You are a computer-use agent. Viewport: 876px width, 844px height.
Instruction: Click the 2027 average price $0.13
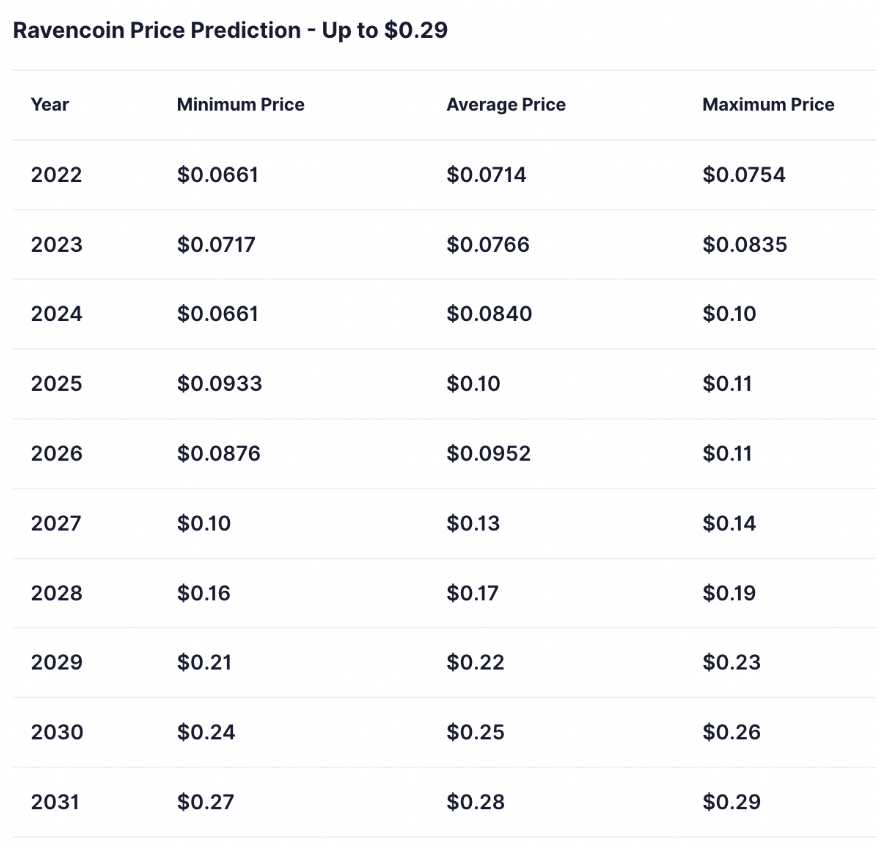click(x=473, y=523)
